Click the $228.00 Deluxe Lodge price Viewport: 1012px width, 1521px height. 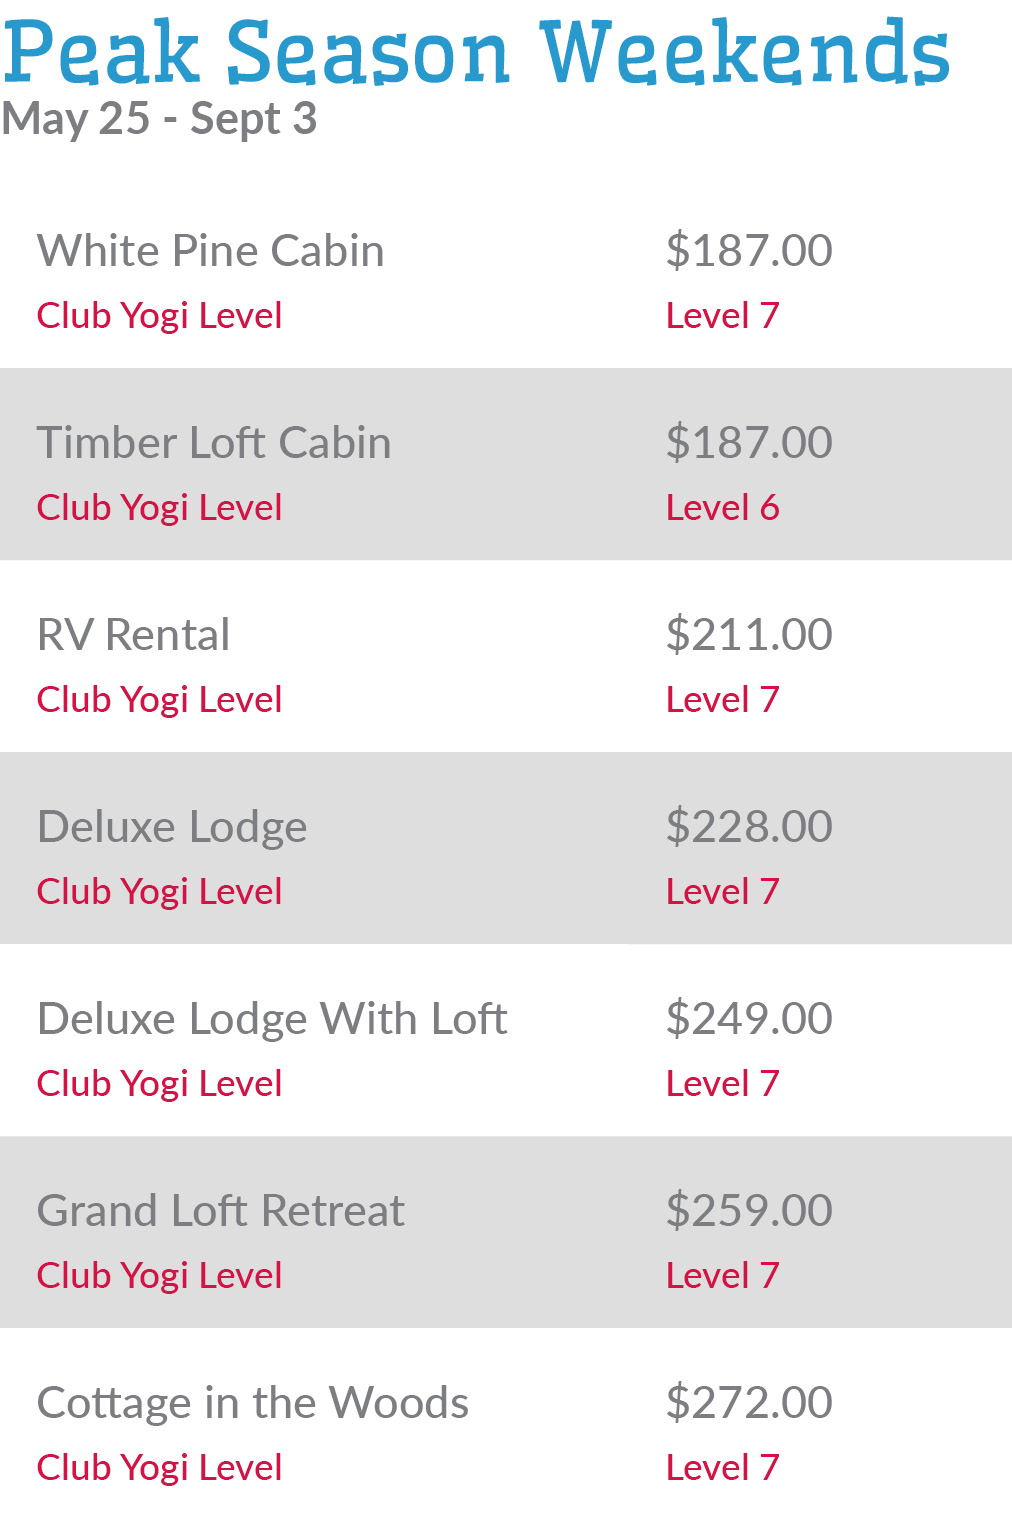click(749, 827)
